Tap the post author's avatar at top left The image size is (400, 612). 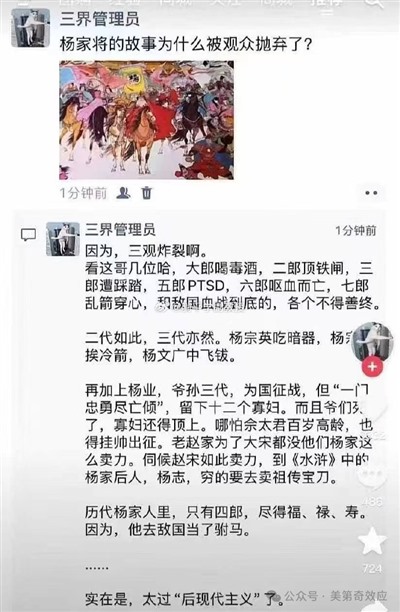pyautogui.click(x=30, y=28)
